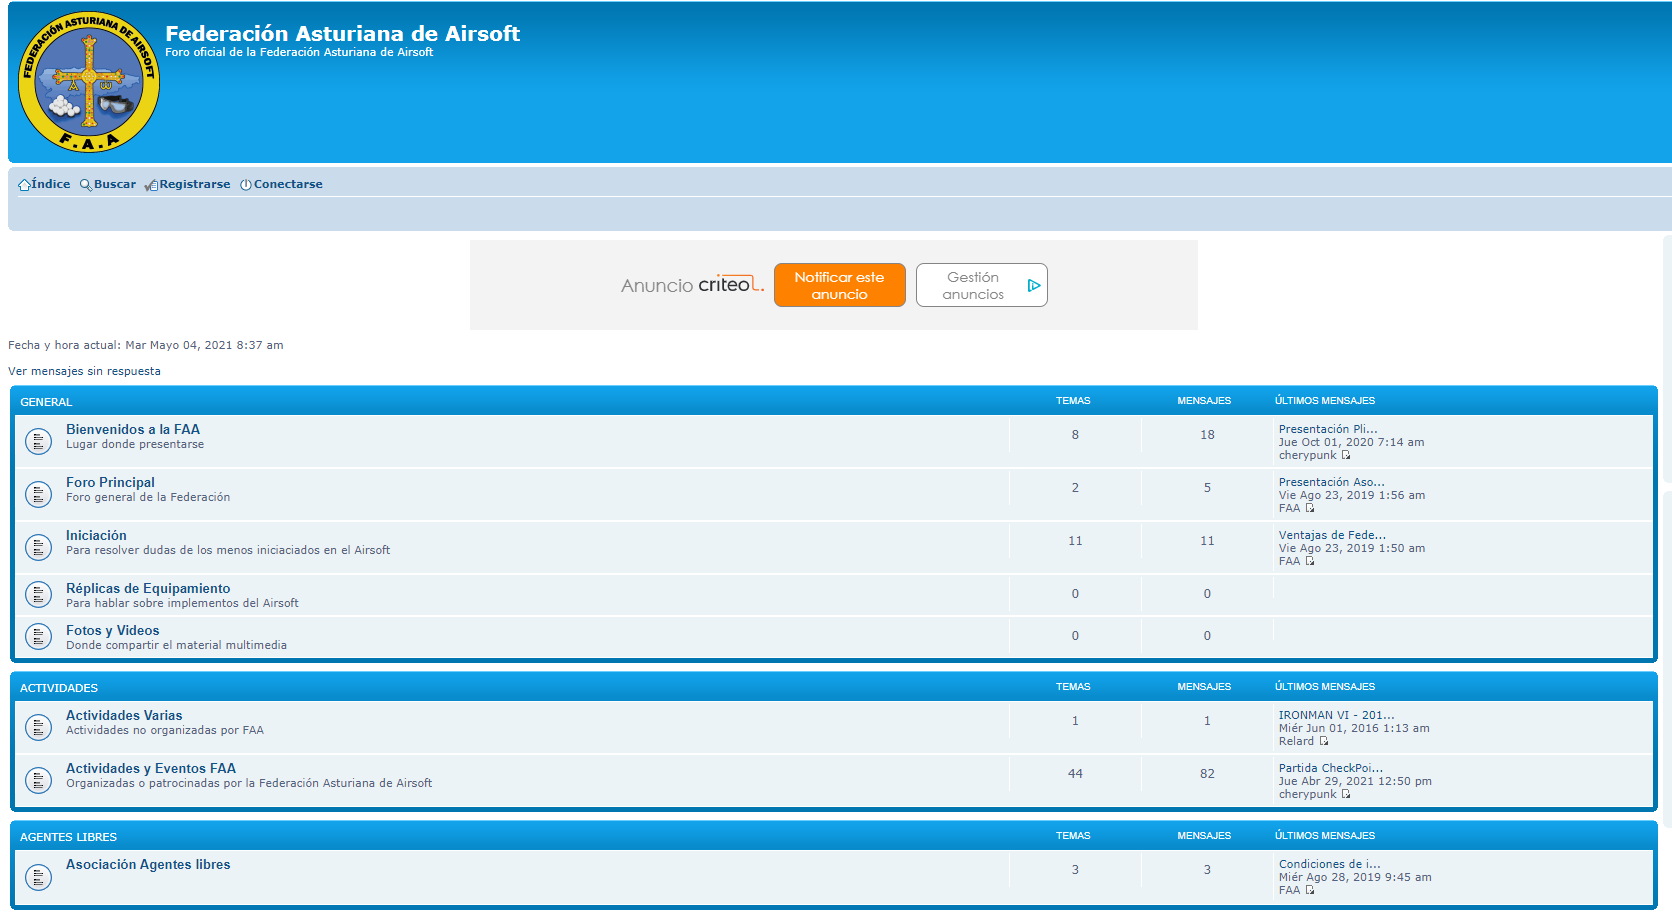
Task: Open the ACTIVIDADES category header link
Action: 59,688
